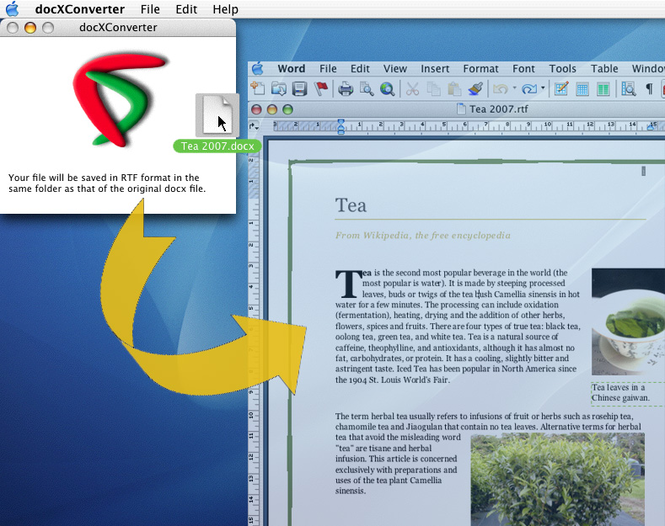Screen dimensions: 665x526
Task: Click the 'Your file will be saved' message
Action: click(107, 183)
